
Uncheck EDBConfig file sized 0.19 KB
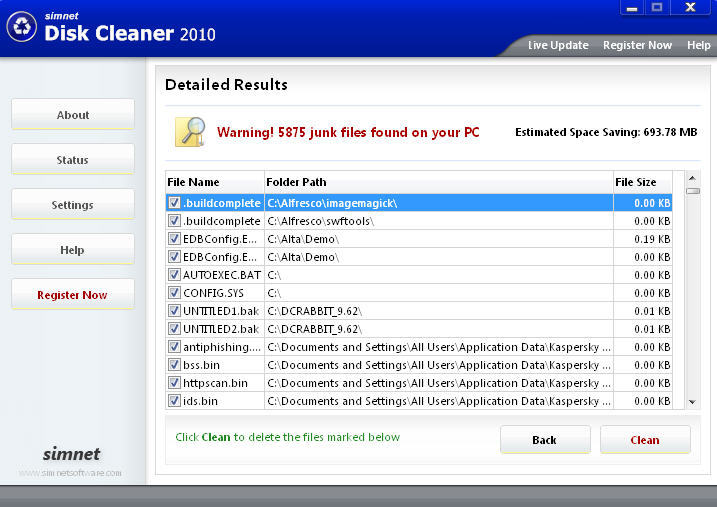pyautogui.click(x=174, y=239)
